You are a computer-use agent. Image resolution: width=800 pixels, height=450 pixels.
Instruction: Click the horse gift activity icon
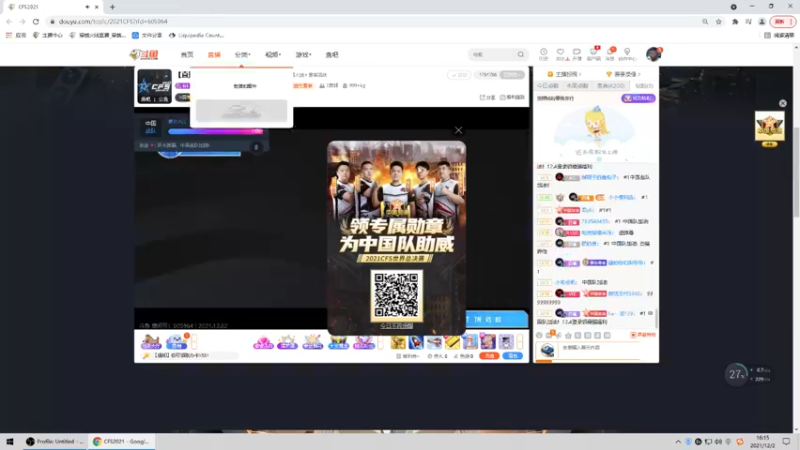(151, 342)
